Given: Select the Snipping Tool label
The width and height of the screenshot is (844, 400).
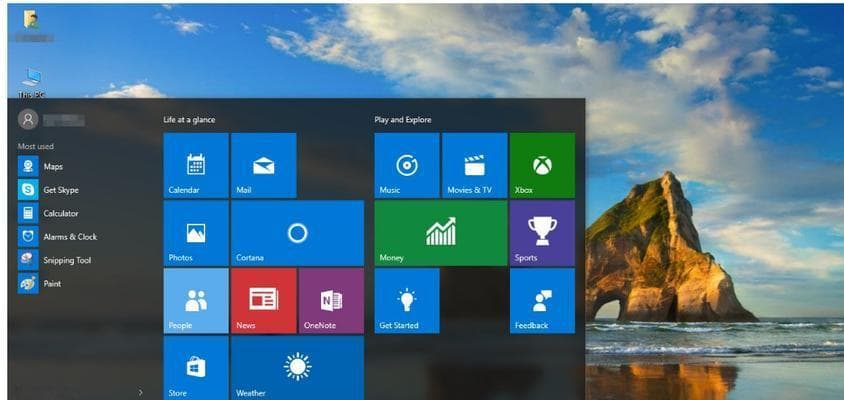Looking at the screenshot, I should [67, 261].
